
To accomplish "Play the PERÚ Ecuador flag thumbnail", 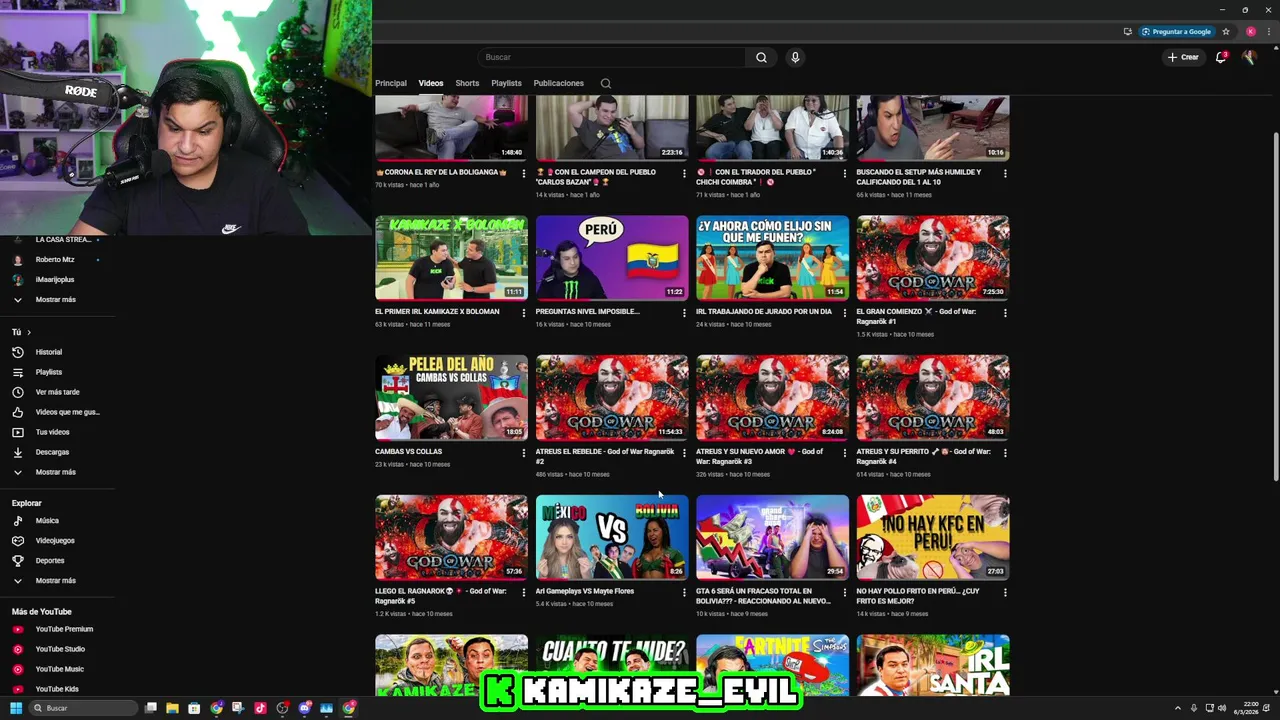I will (612, 257).
